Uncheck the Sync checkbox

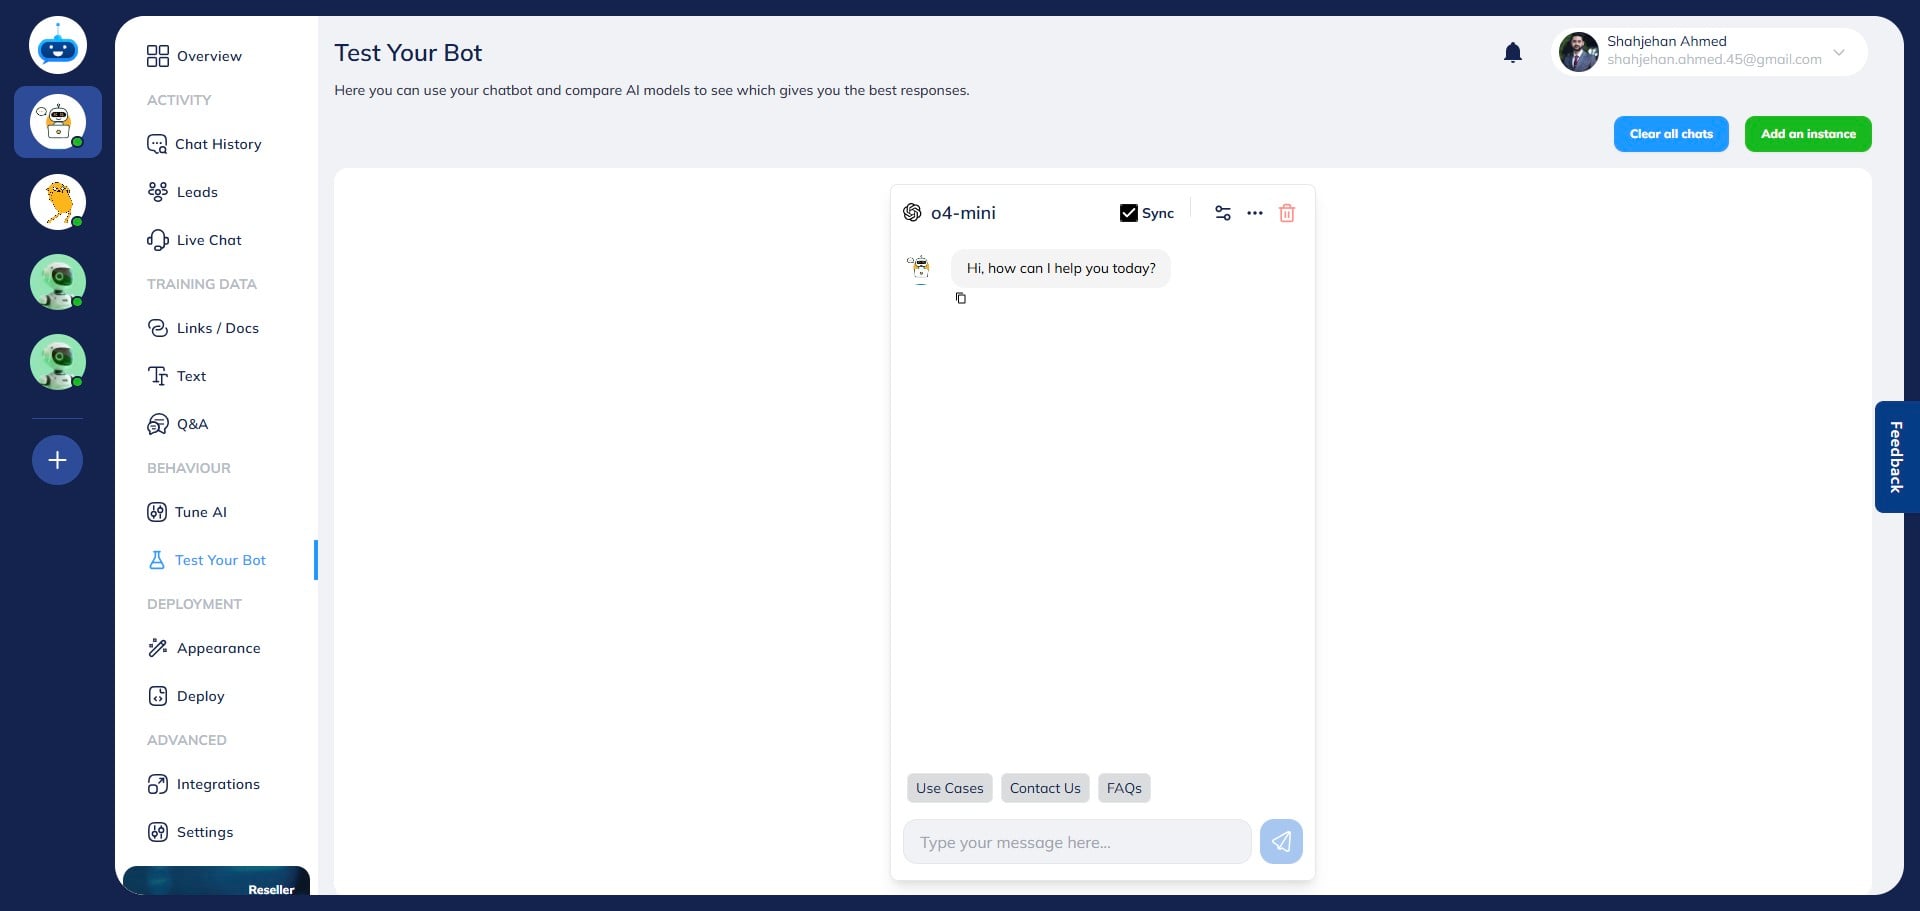tap(1129, 212)
